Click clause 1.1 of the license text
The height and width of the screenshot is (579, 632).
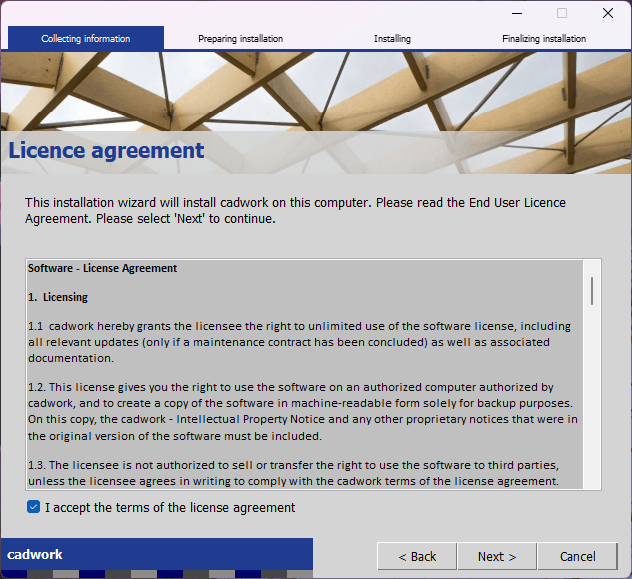pyautogui.click(x=299, y=342)
